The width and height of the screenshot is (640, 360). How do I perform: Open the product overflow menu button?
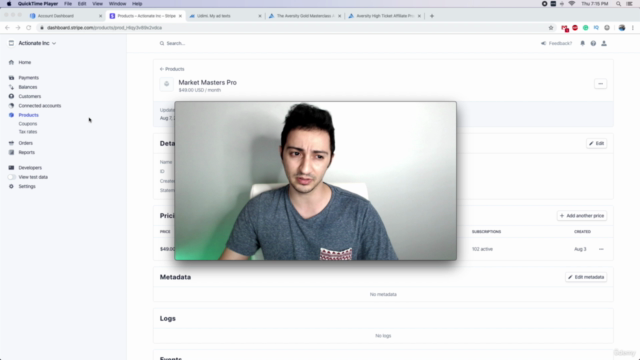pos(600,84)
